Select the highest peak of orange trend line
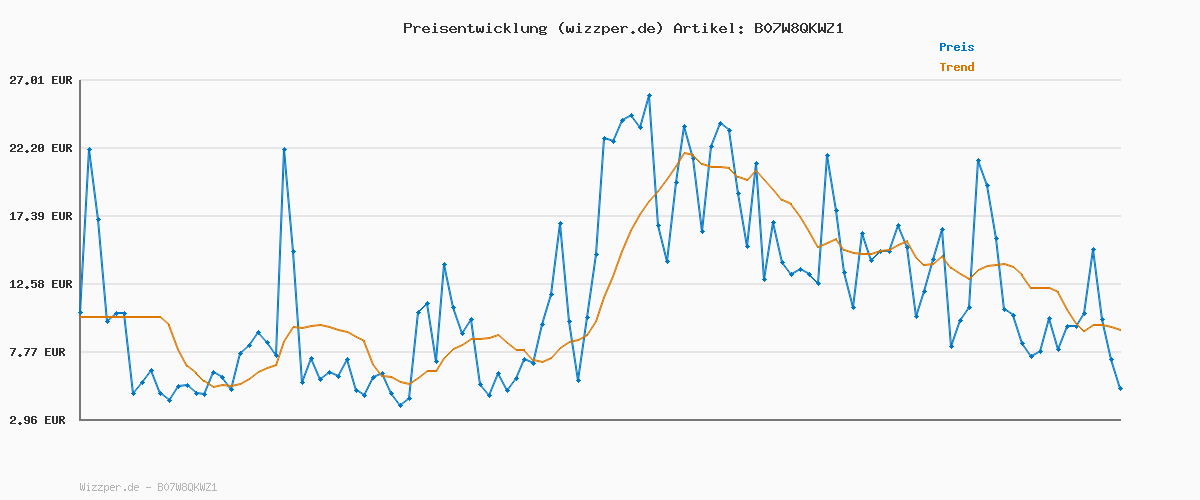This screenshot has height=500, width=1200. (x=685, y=153)
